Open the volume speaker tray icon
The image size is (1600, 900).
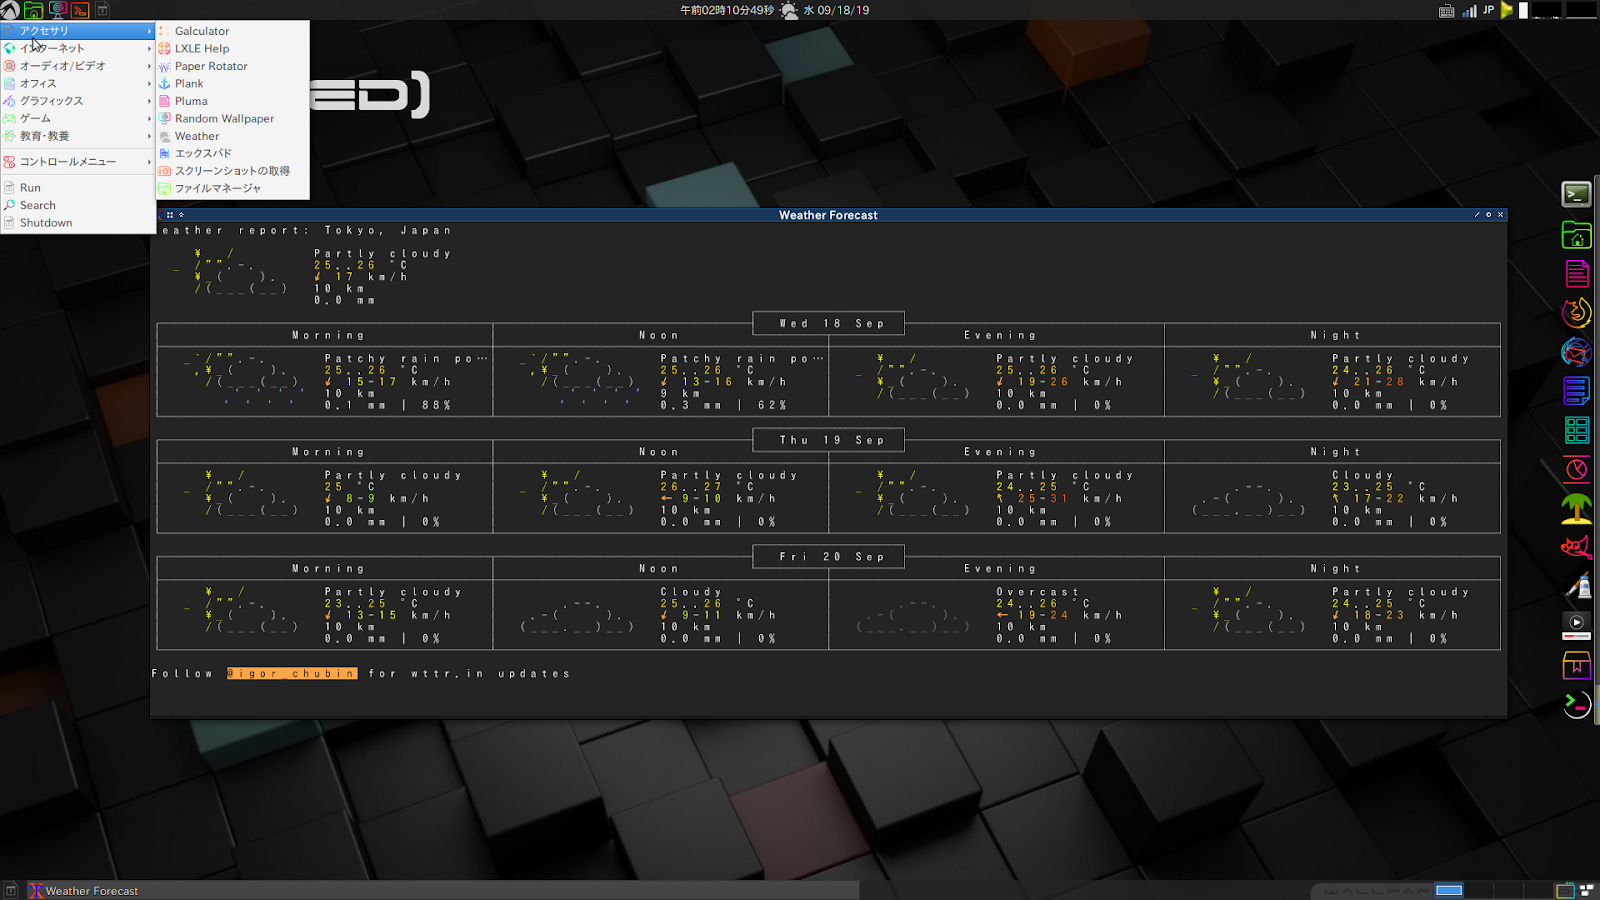(1507, 10)
